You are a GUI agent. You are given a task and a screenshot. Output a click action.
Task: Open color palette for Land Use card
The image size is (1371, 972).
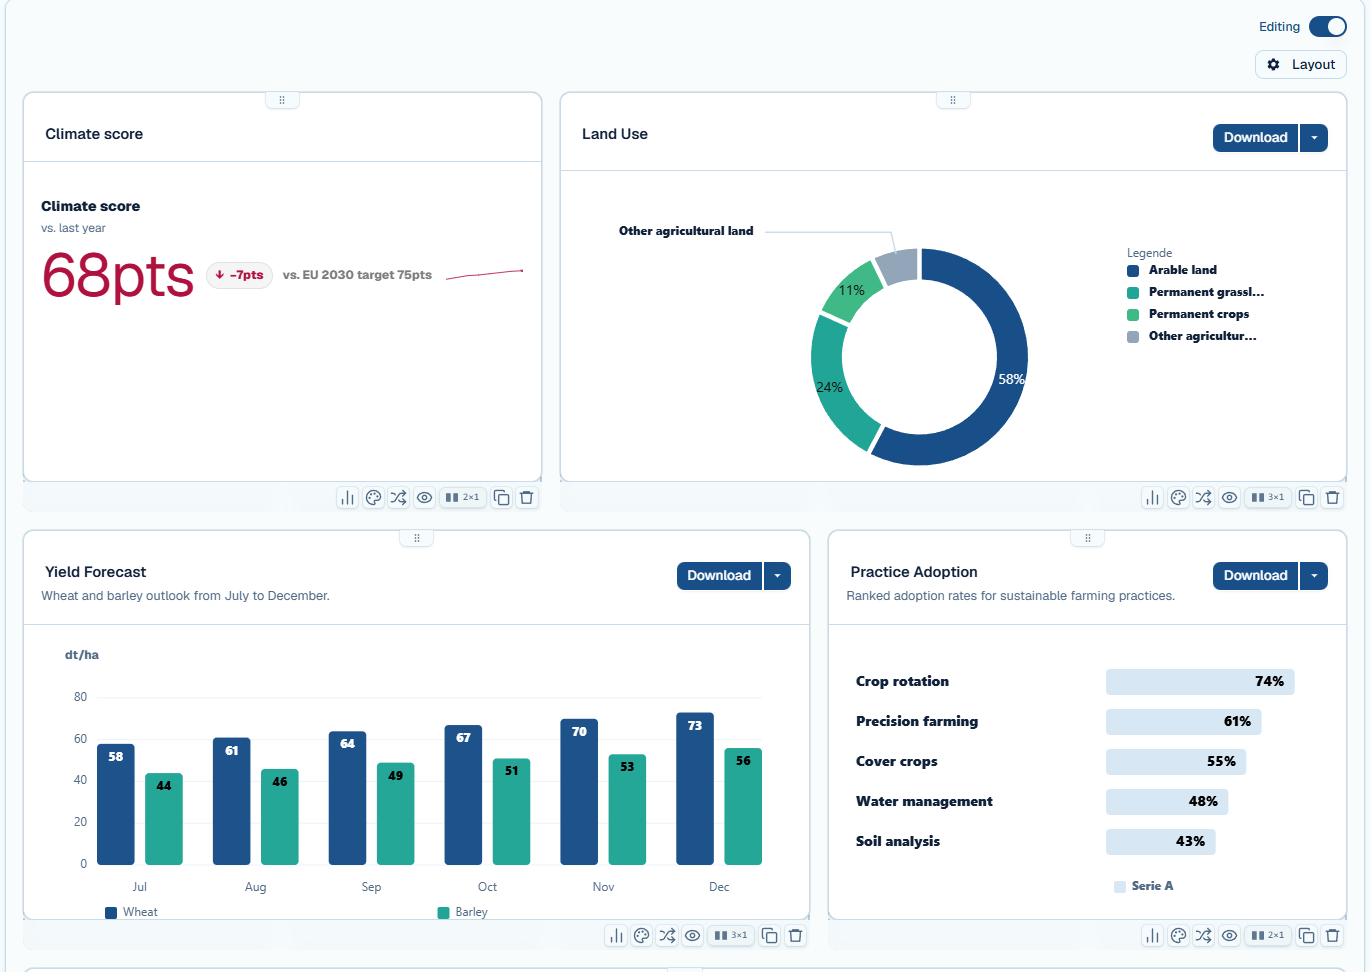(1178, 497)
